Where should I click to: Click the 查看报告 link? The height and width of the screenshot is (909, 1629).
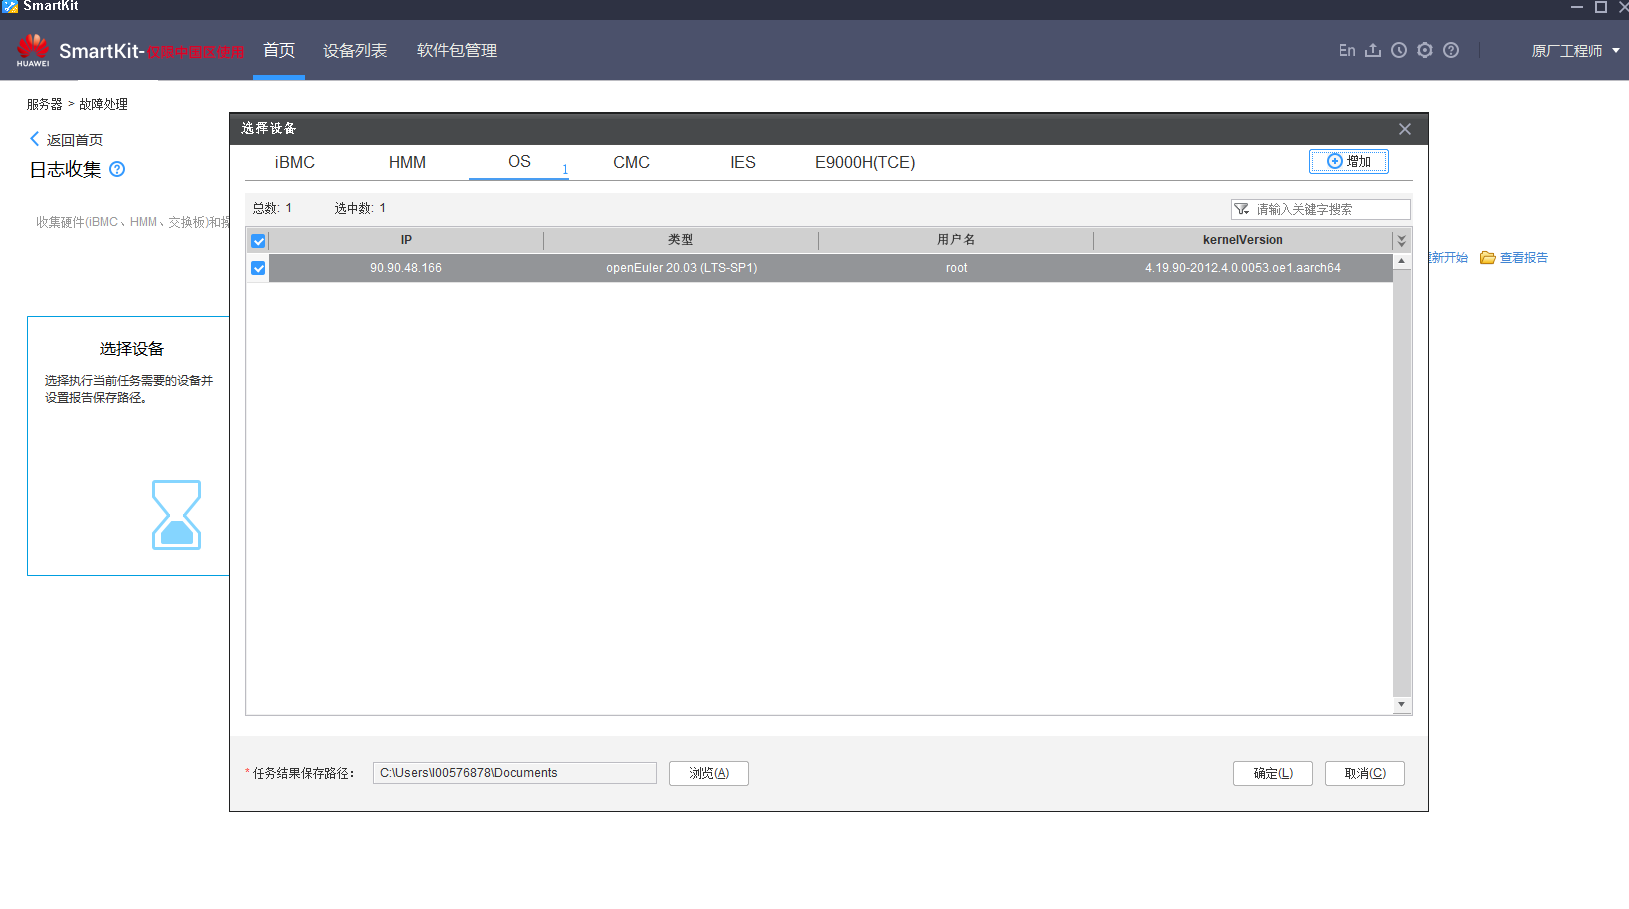(x=1524, y=258)
